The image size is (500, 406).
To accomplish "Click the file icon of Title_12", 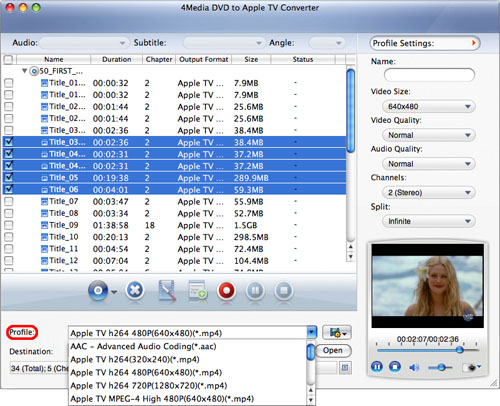I will click(44, 261).
